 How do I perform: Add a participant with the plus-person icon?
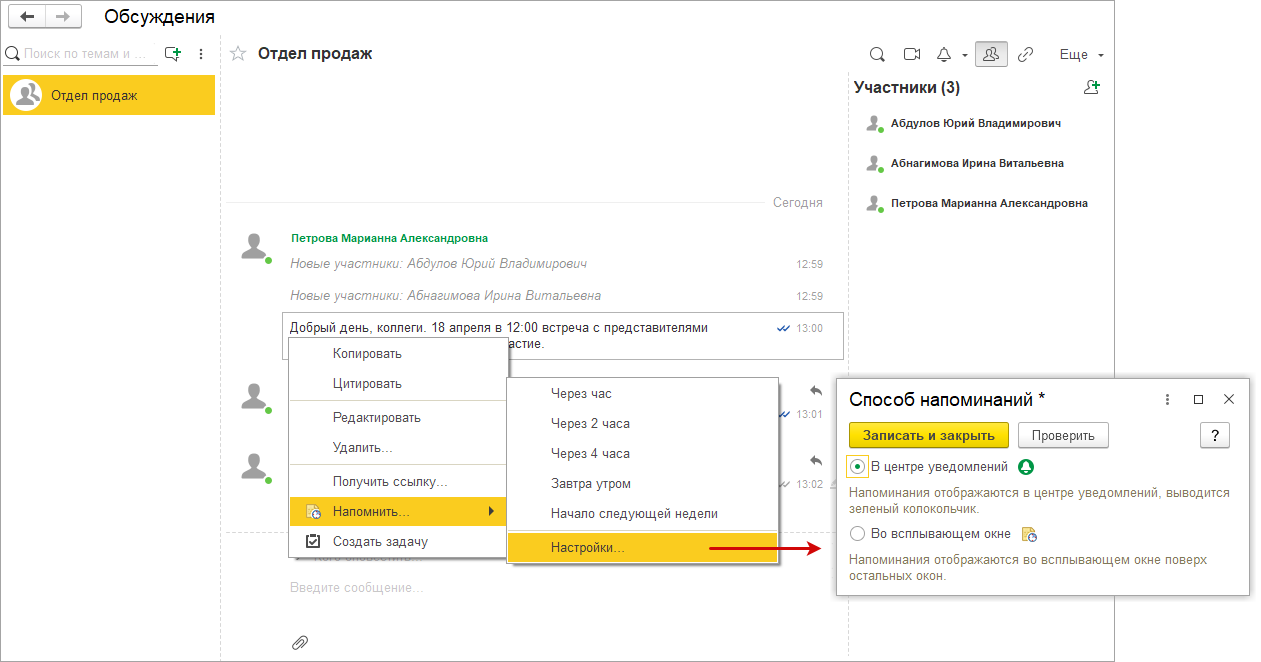(x=1092, y=87)
